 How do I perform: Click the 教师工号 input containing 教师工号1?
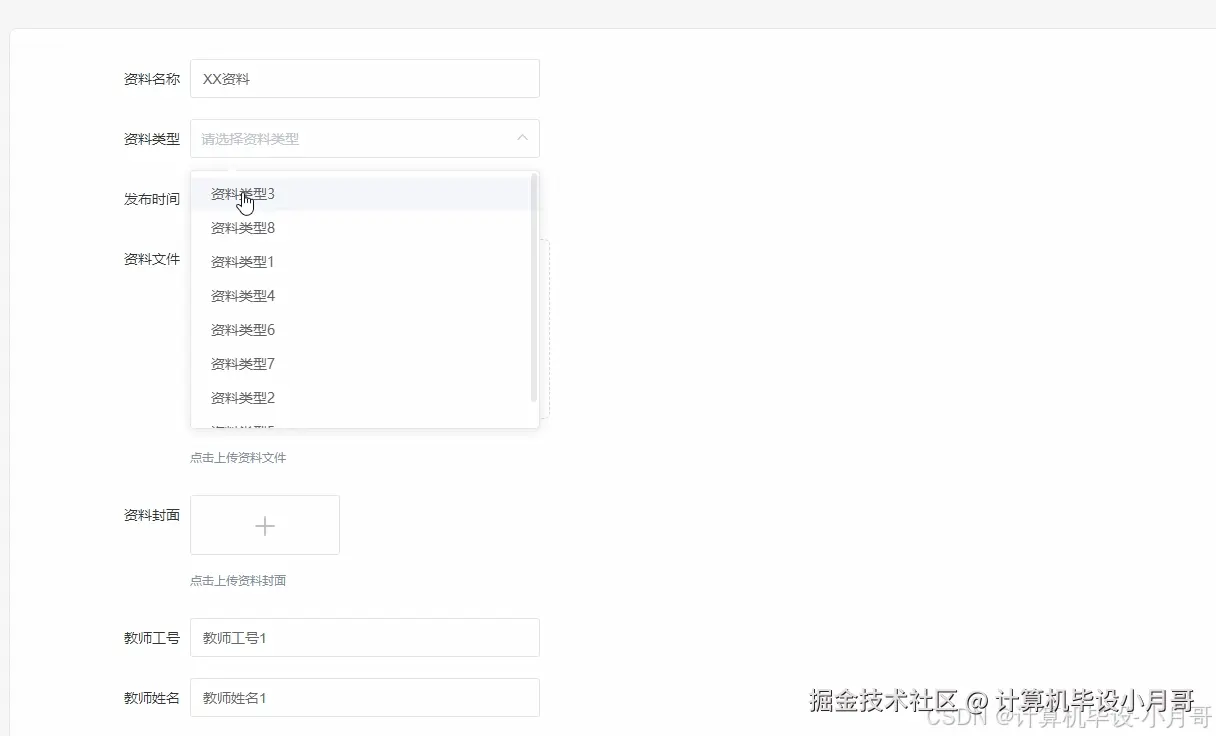pos(365,637)
